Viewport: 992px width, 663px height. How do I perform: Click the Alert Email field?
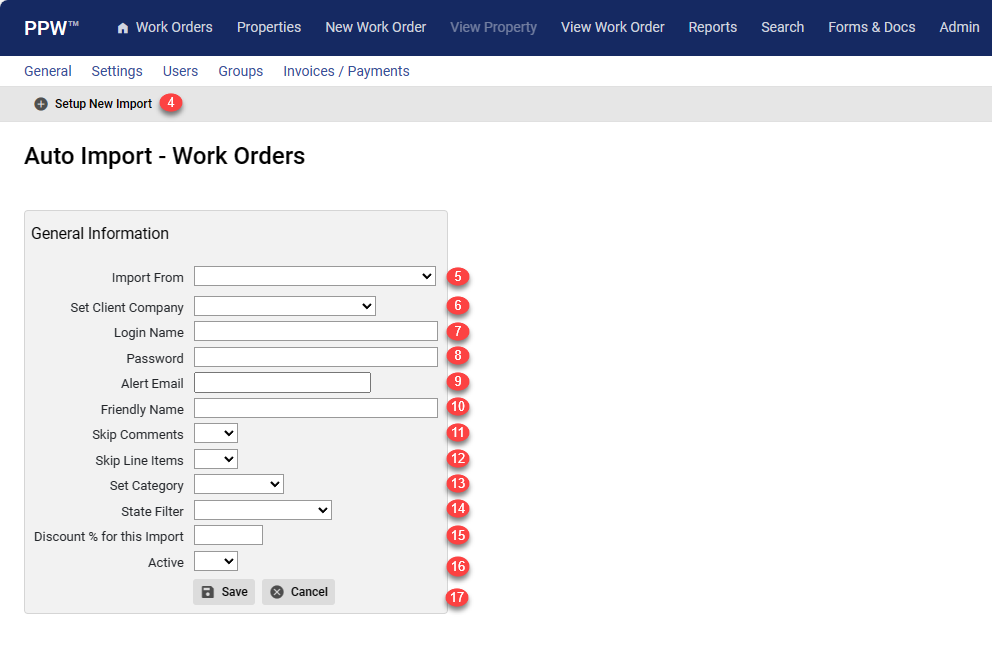pyautogui.click(x=282, y=382)
